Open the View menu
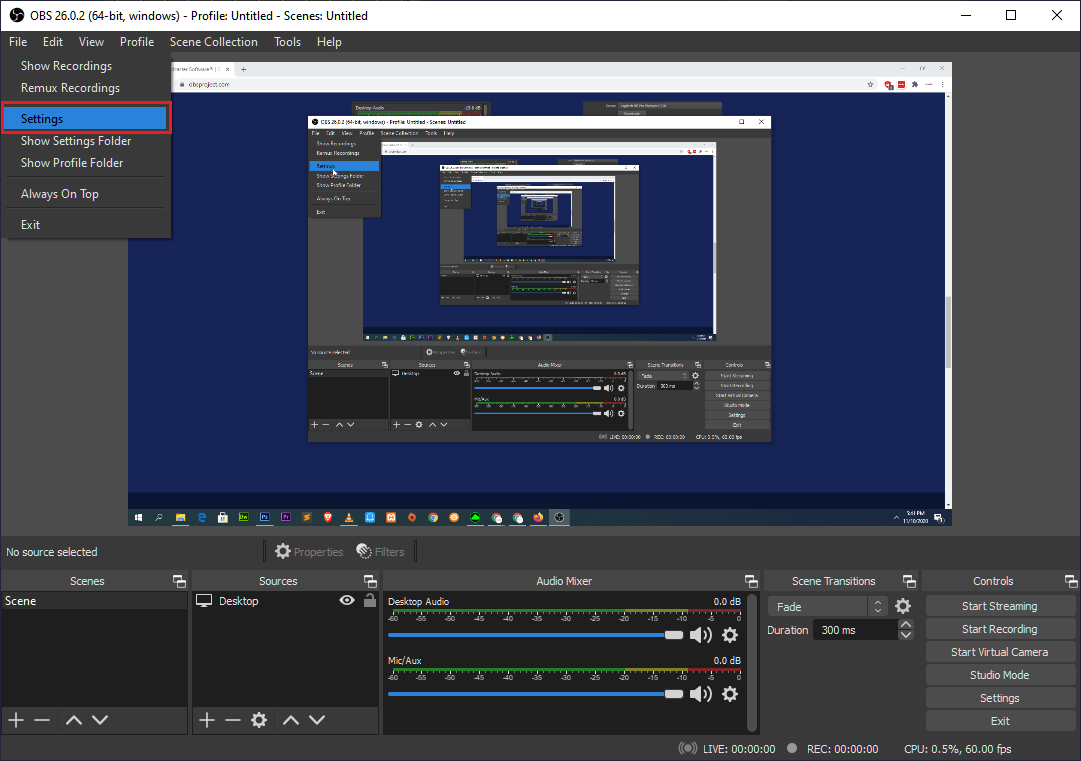1081x761 pixels. click(91, 41)
